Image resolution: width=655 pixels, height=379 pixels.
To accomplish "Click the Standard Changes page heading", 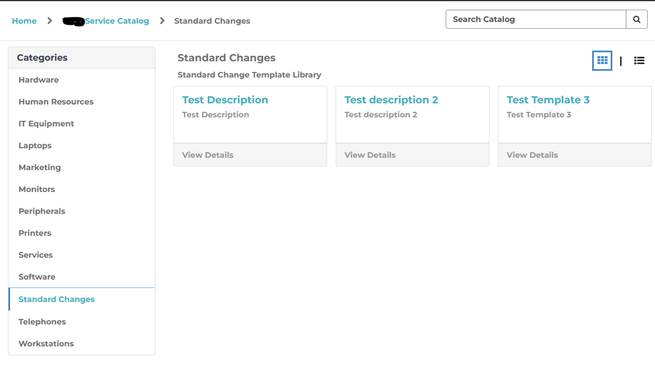I will coord(226,58).
